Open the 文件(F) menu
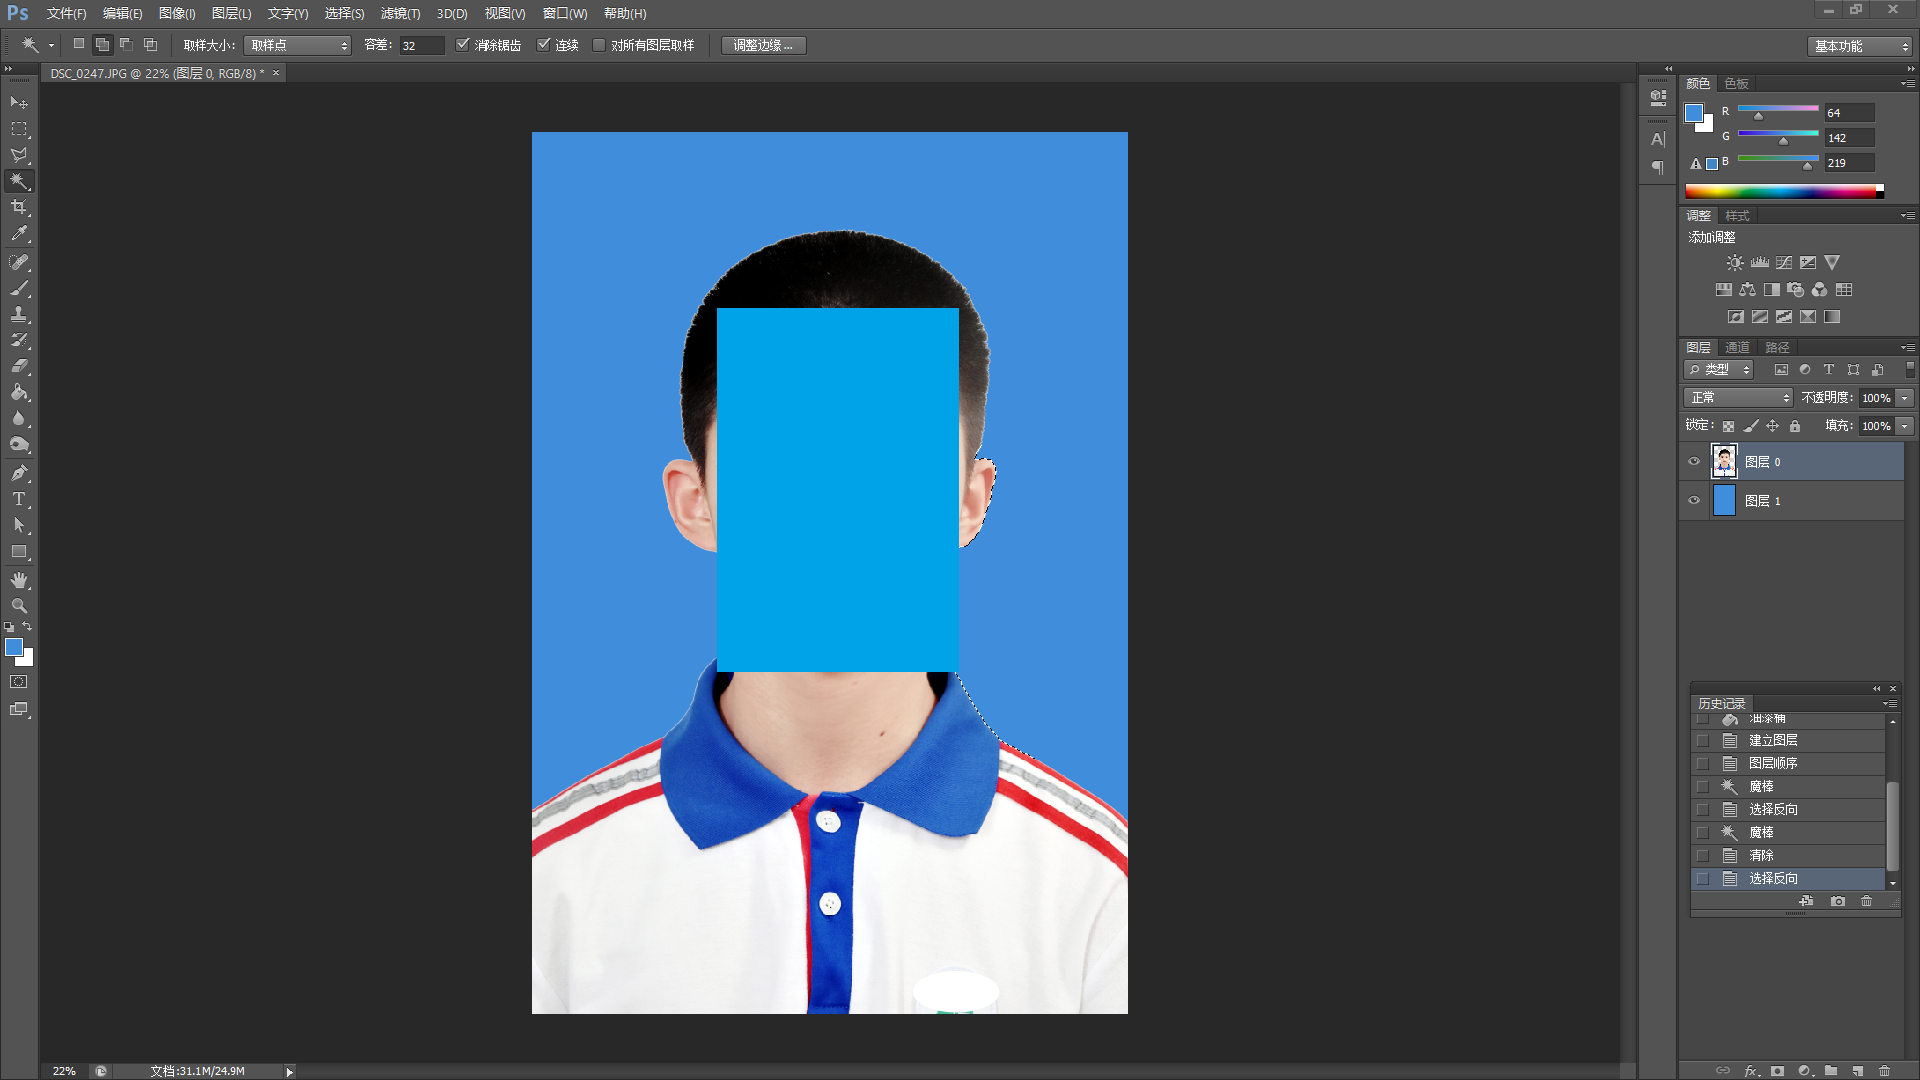1920x1080 pixels. [x=66, y=14]
